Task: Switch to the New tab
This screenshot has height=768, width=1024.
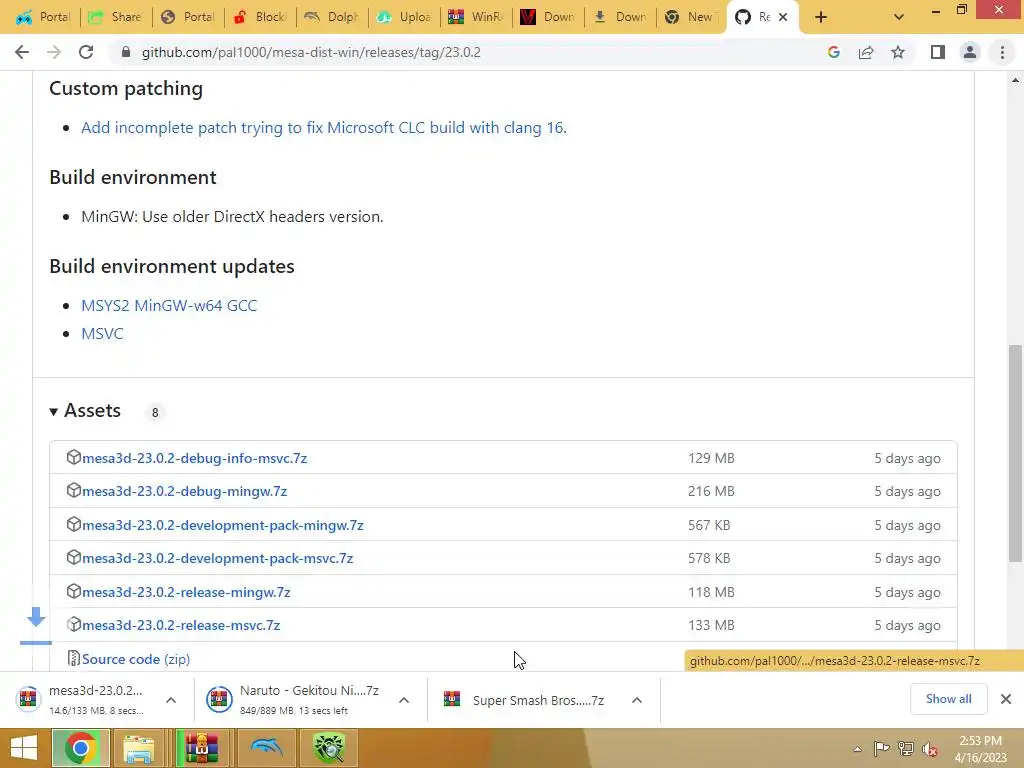Action: (689, 17)
